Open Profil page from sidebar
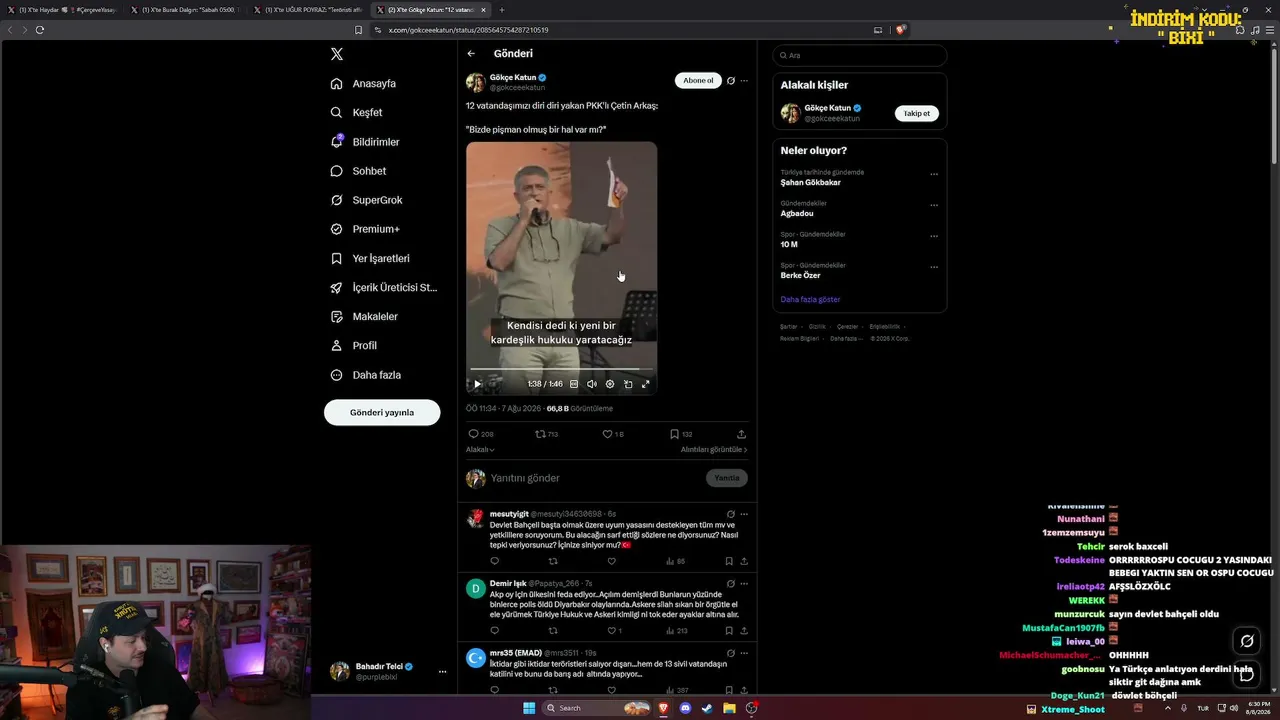 click(354, 345)
